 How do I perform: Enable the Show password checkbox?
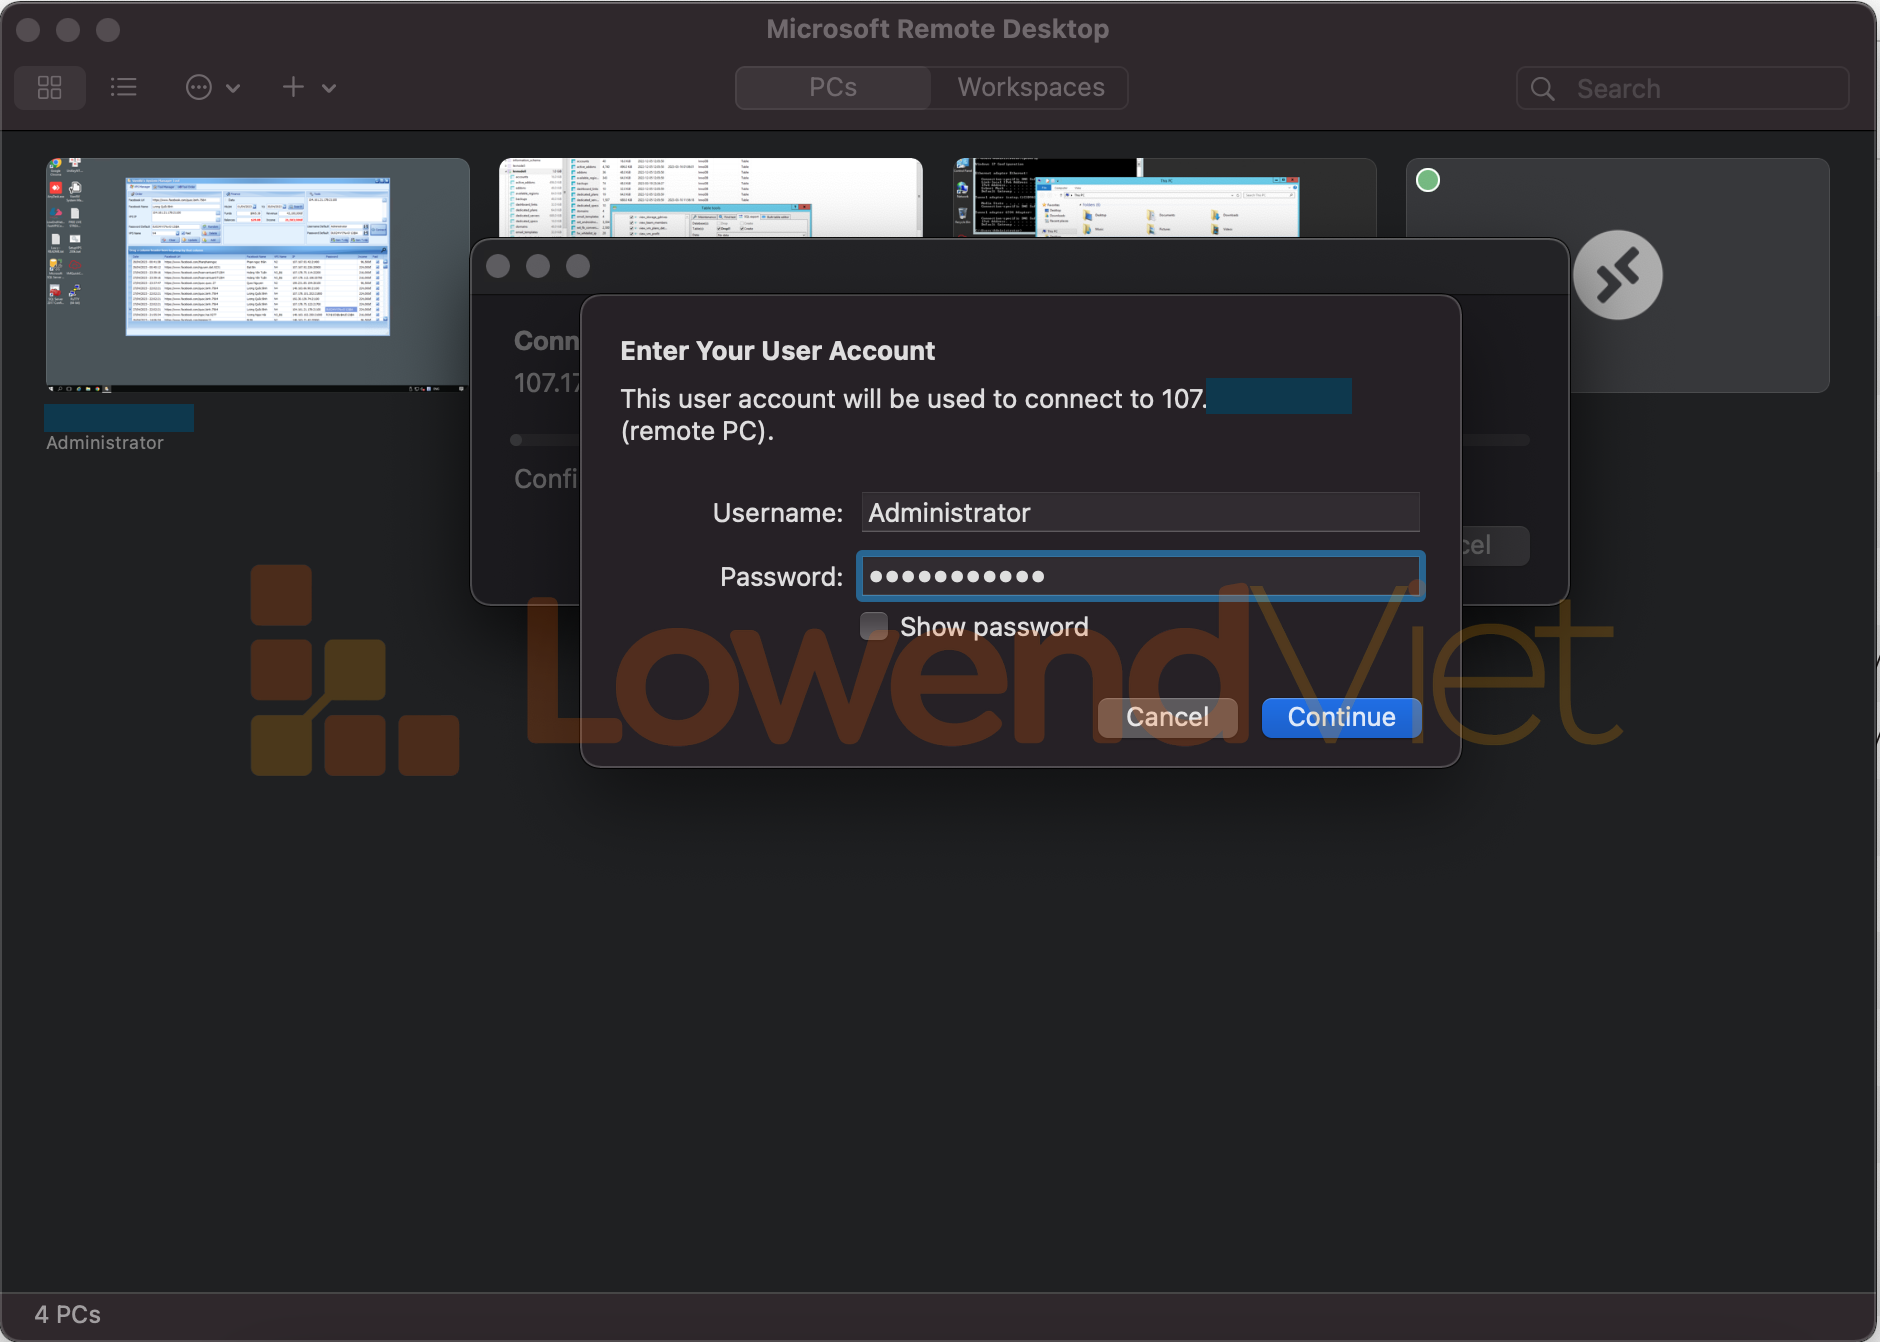click(x=874, y=626)
